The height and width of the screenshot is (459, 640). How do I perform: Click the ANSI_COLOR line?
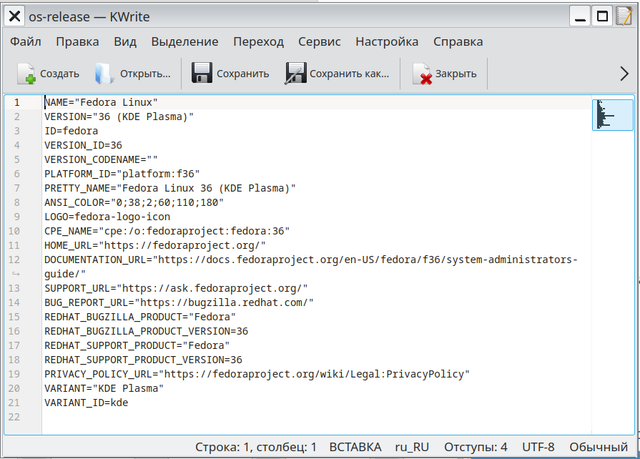(134, 202)
